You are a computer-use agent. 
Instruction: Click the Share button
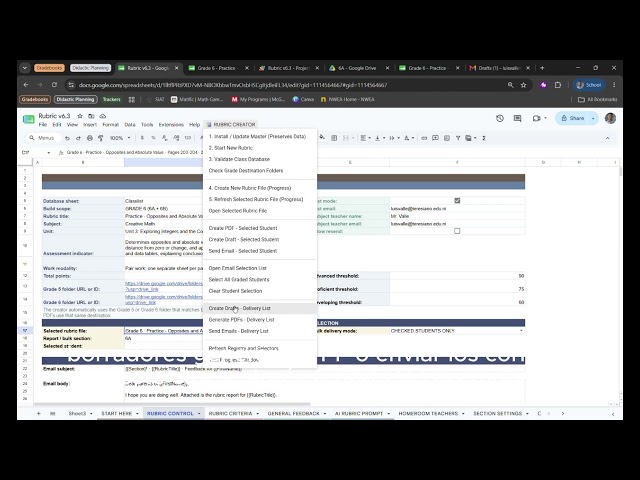click(572, 118)
